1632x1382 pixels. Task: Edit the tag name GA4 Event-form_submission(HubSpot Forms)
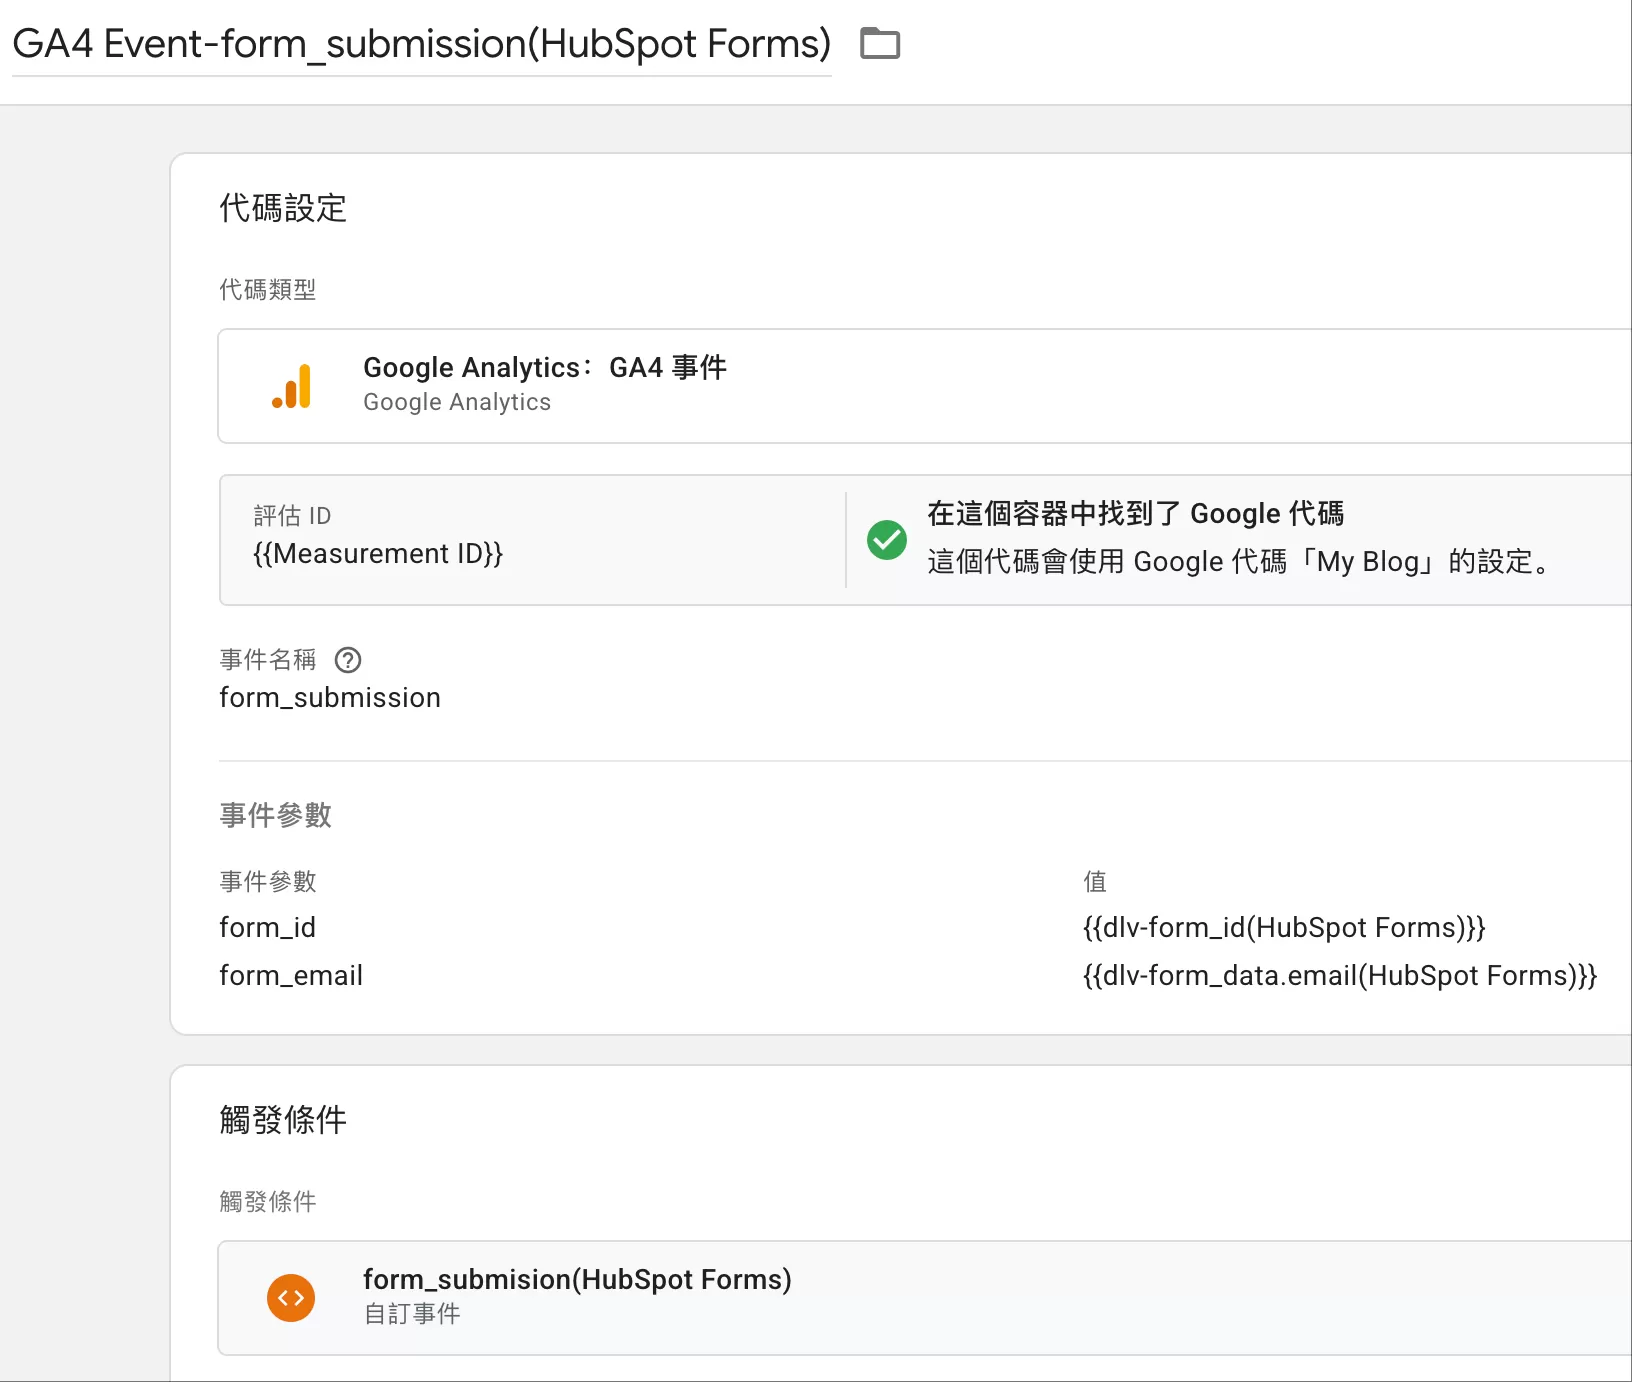(421, 44)
